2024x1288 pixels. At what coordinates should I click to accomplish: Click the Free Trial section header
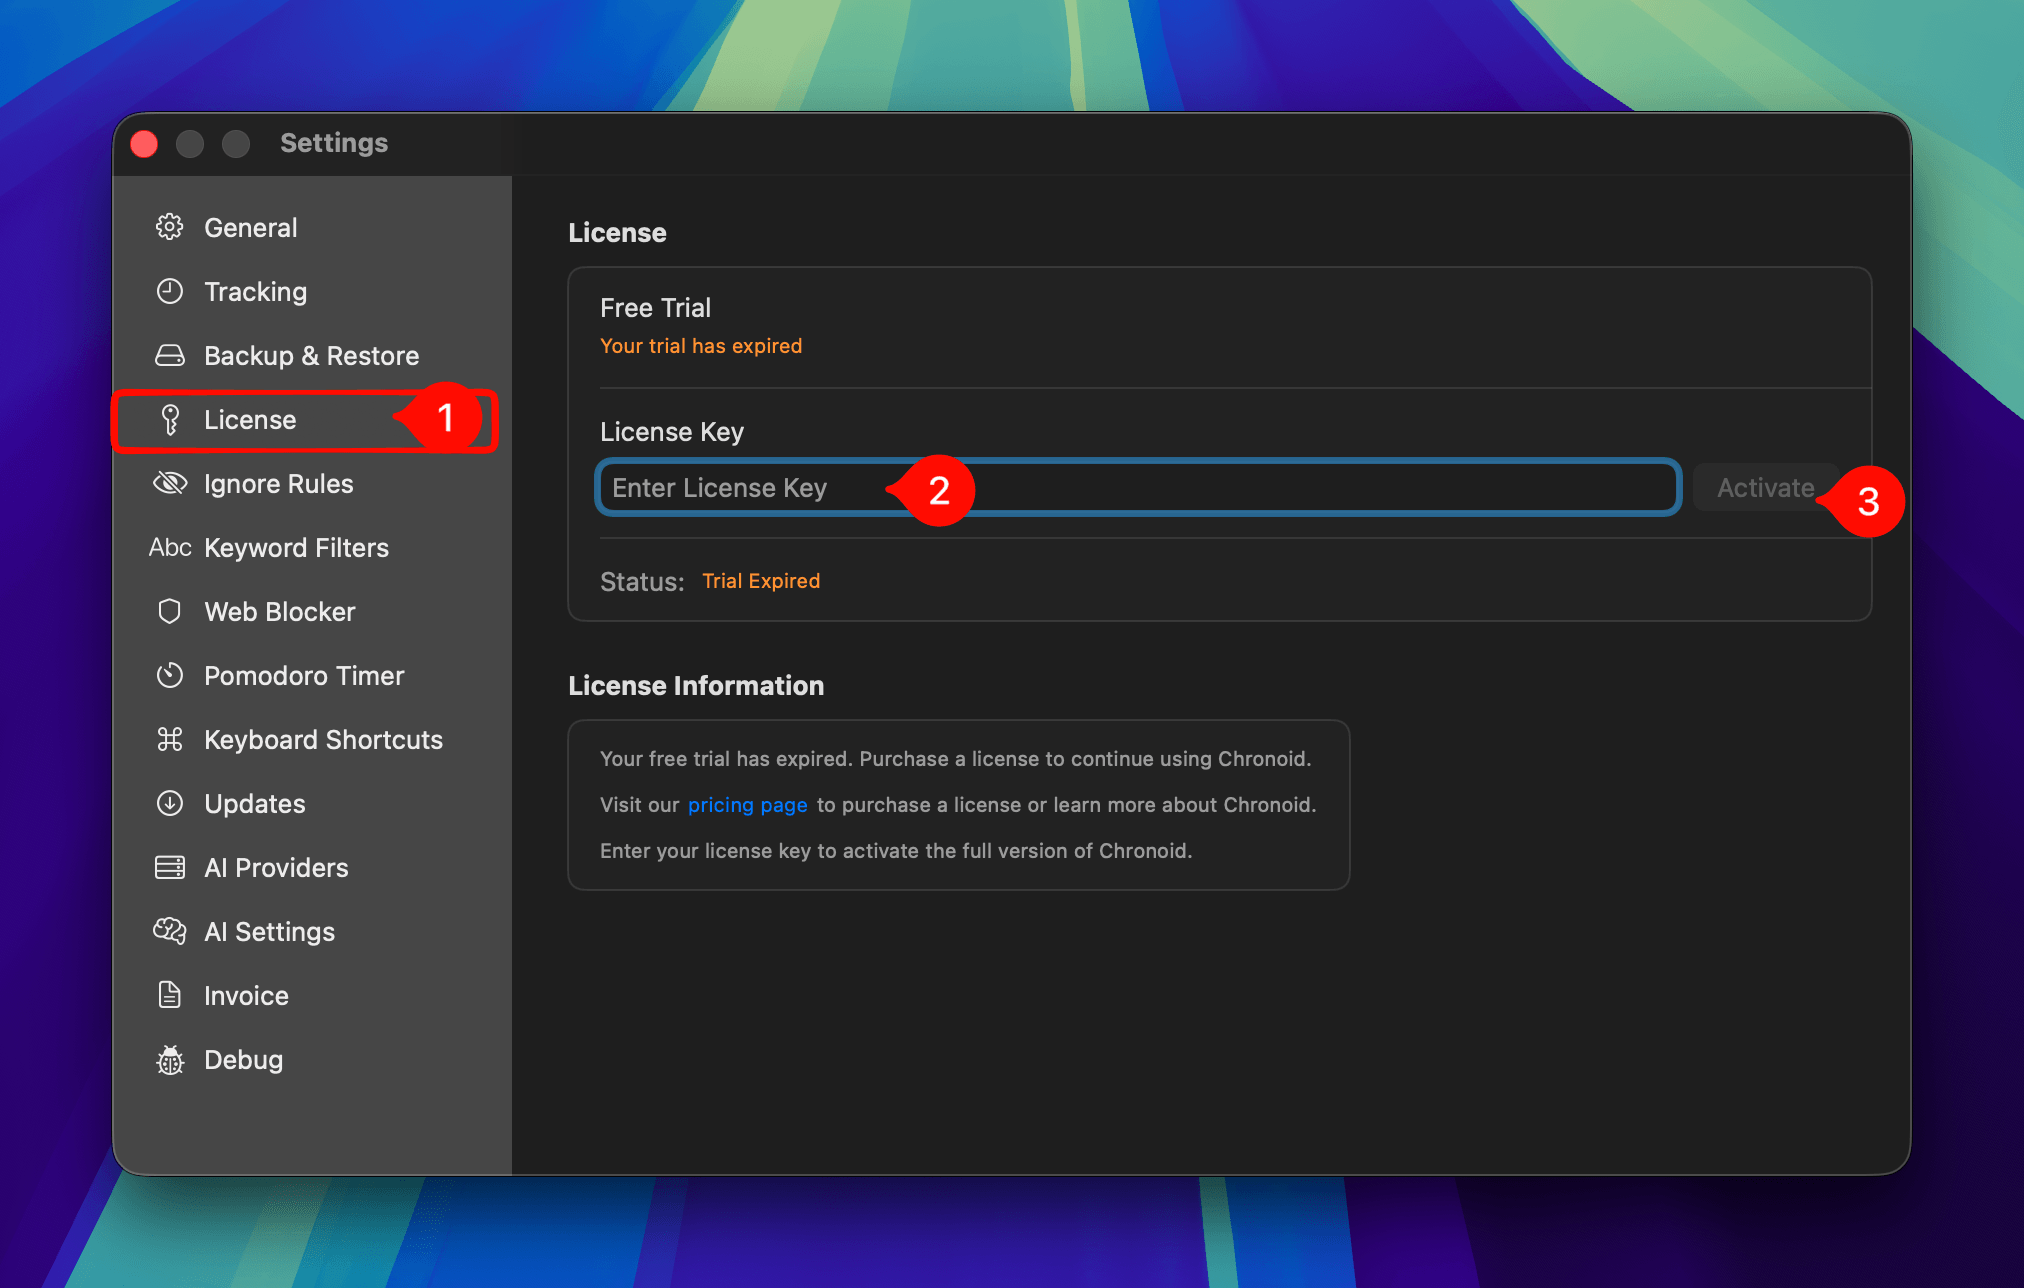[656, 307]
